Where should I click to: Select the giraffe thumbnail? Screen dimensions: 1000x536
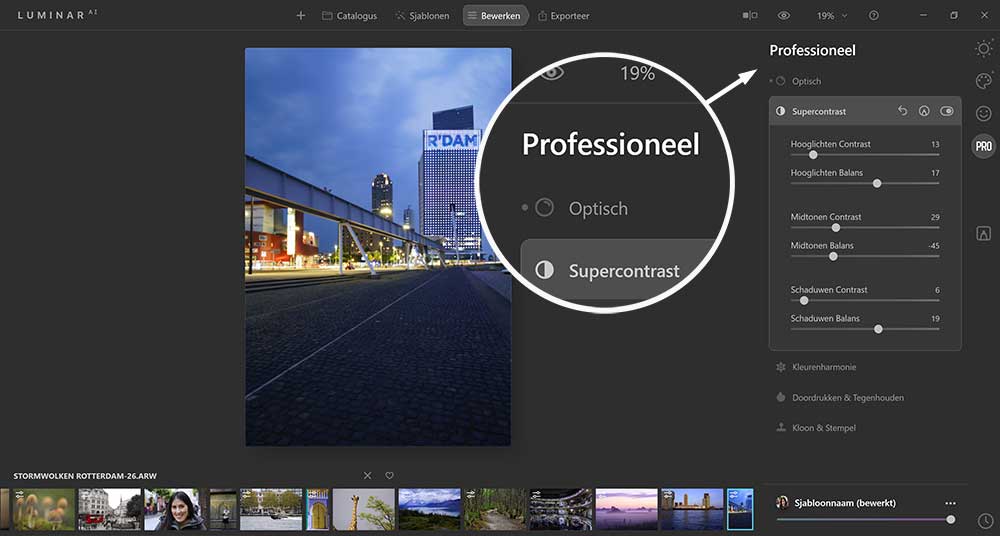coord(364,509)
